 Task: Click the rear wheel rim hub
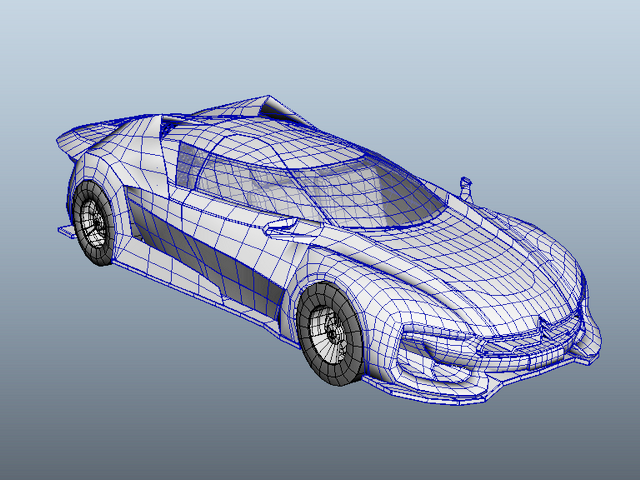[x=96, y=223]
